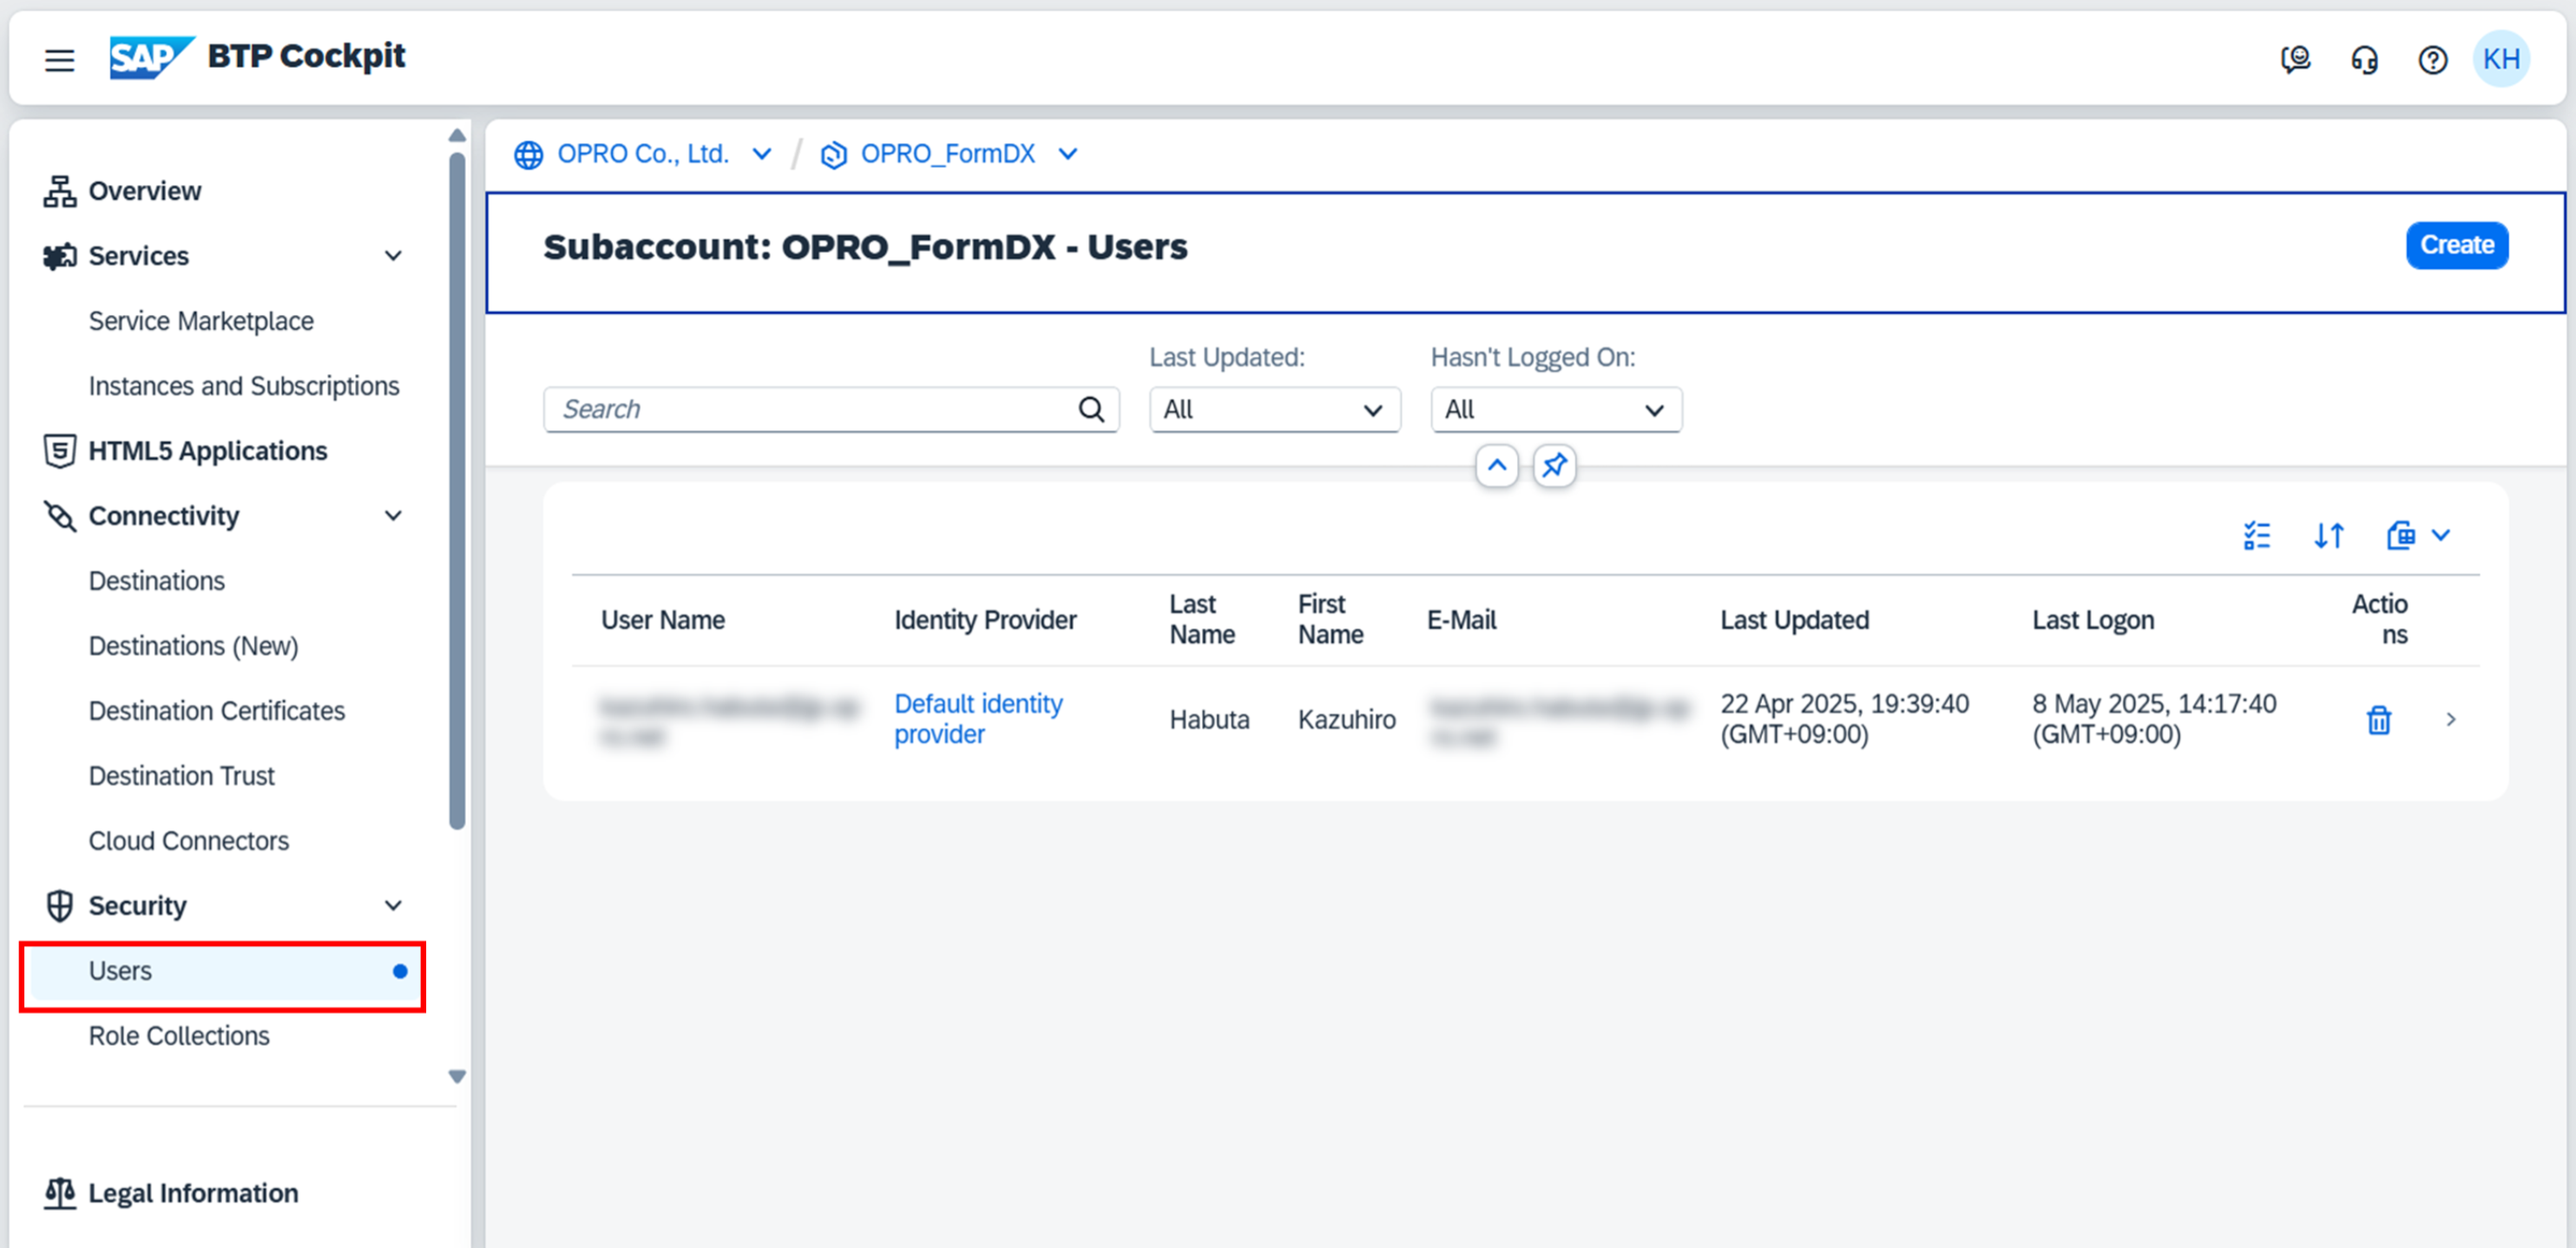Image resolution: width=2576 pixels, height=1248 pixels.
Task: Open the help question mark icon
Action: coord(2432,60)
